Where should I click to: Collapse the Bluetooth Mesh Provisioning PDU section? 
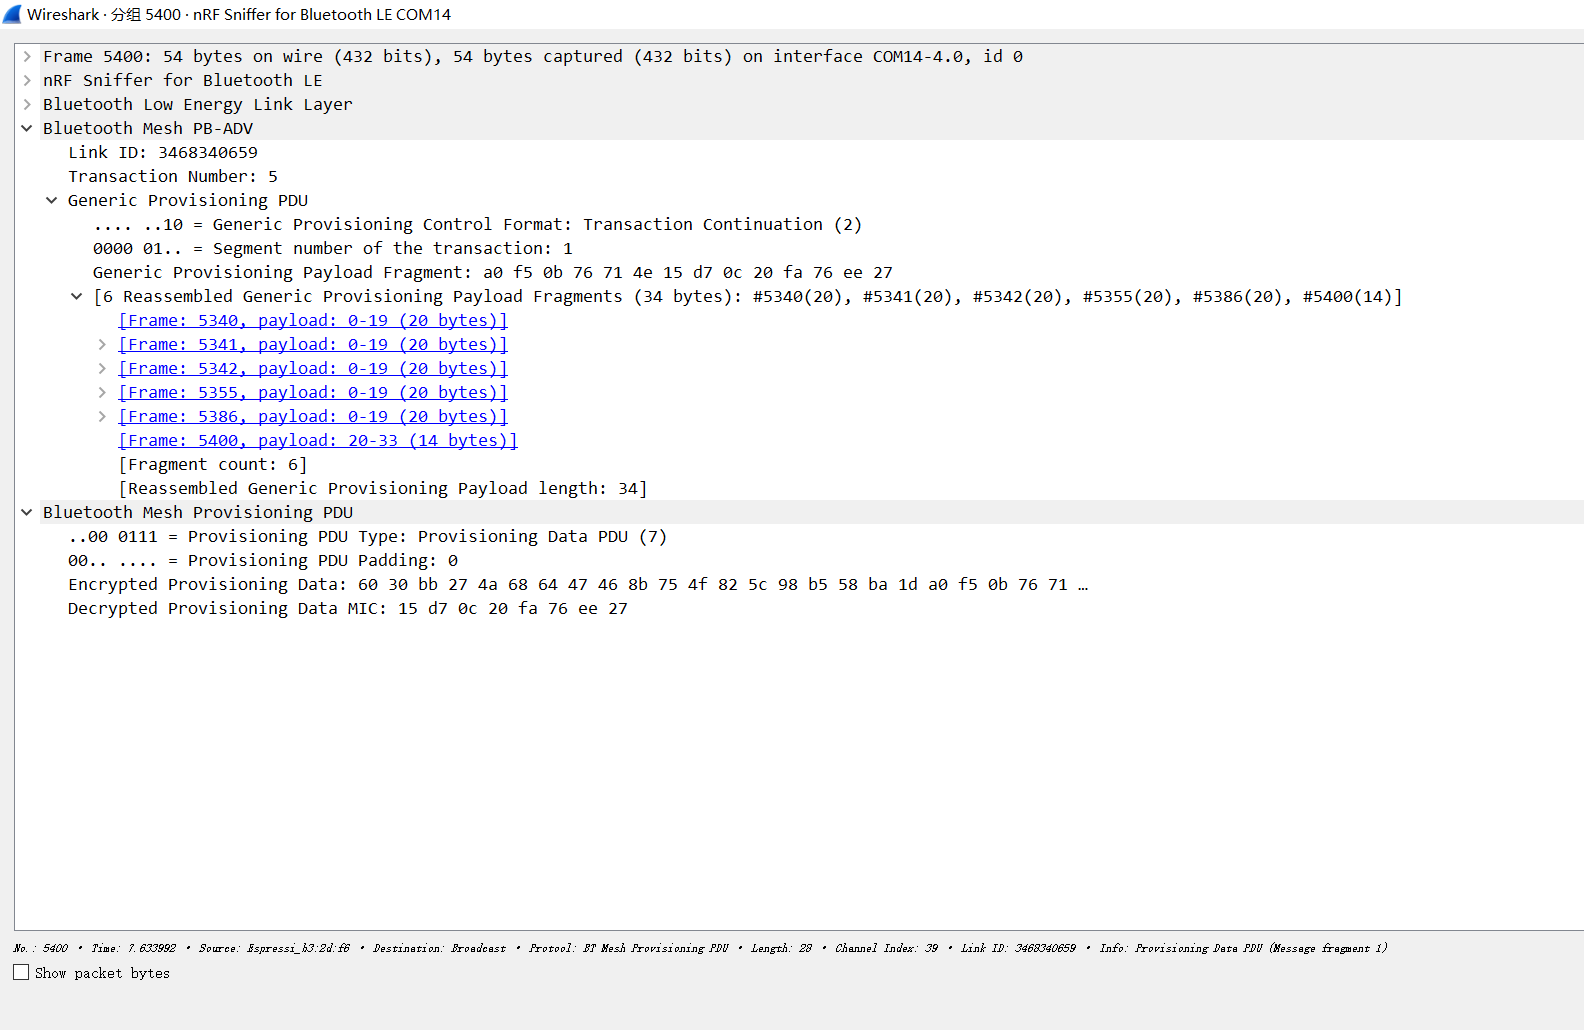(x=27, y=513)
